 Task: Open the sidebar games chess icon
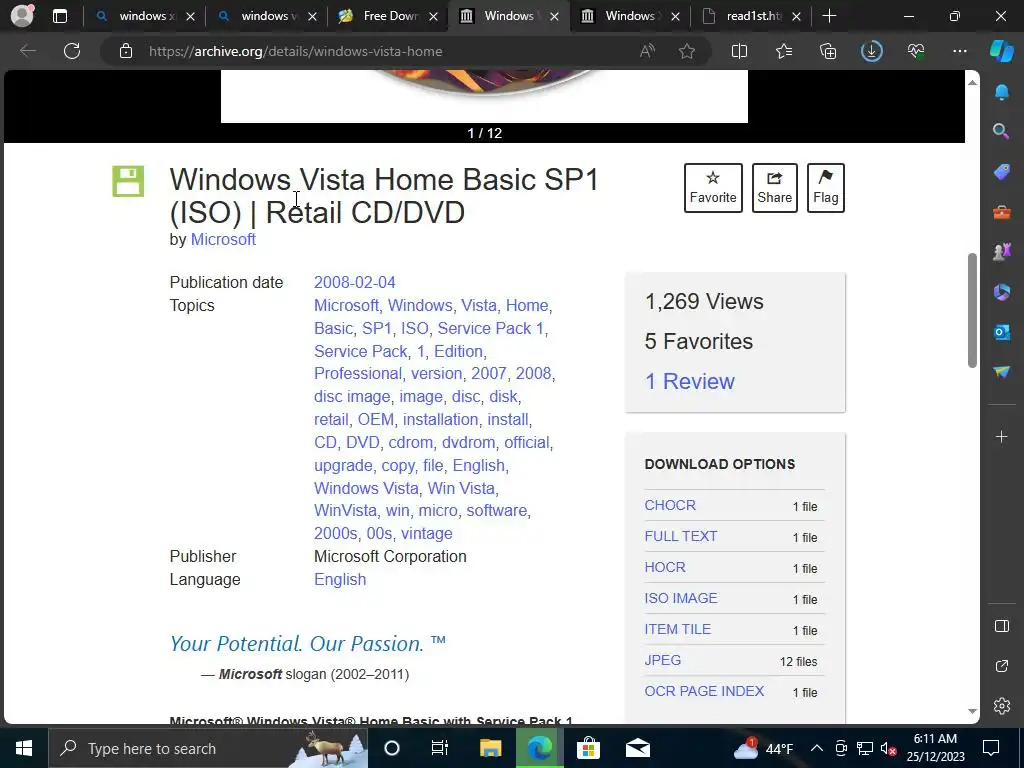pyautogui.click(x=1002, y=251)
